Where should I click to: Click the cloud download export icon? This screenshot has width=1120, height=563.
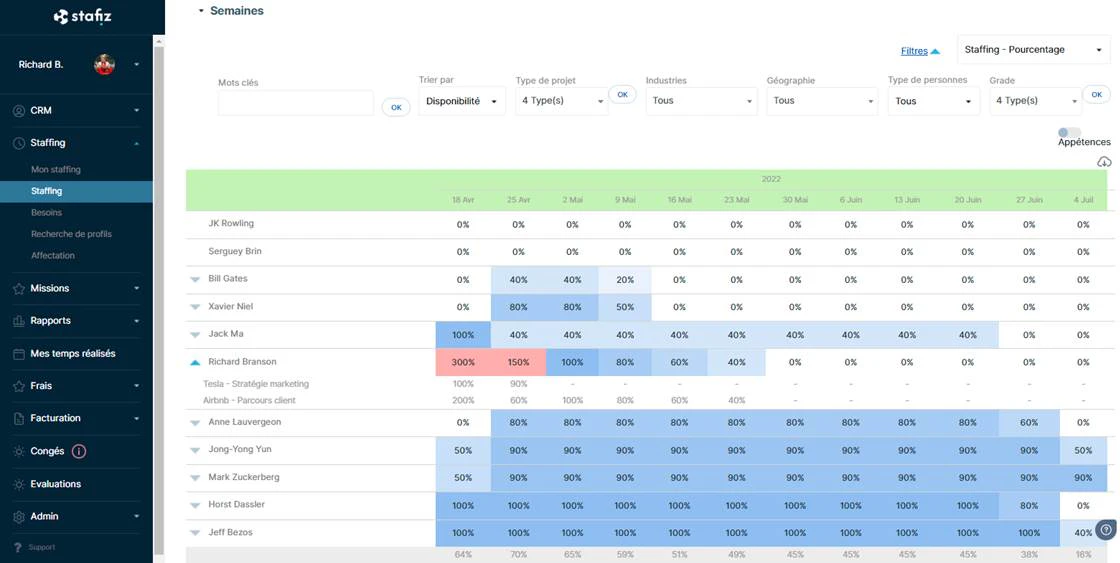coord(1104,162)
